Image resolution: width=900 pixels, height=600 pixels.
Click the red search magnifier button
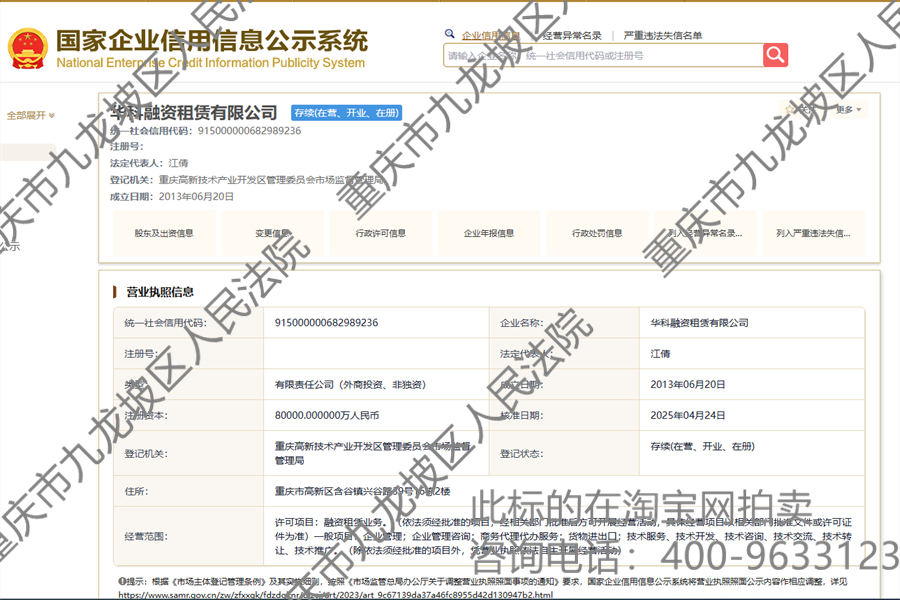click(775, 55)
